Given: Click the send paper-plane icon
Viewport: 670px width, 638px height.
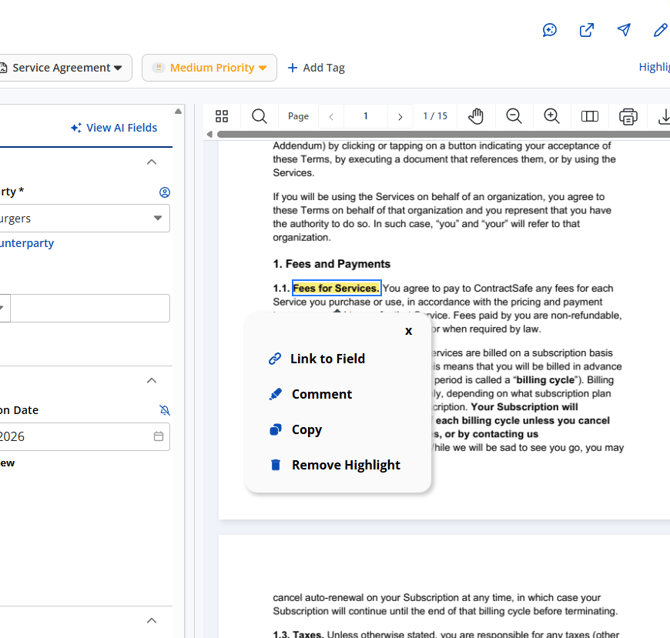Looking at the screenshot, I should pyautogui.click(x=624, y=30).
